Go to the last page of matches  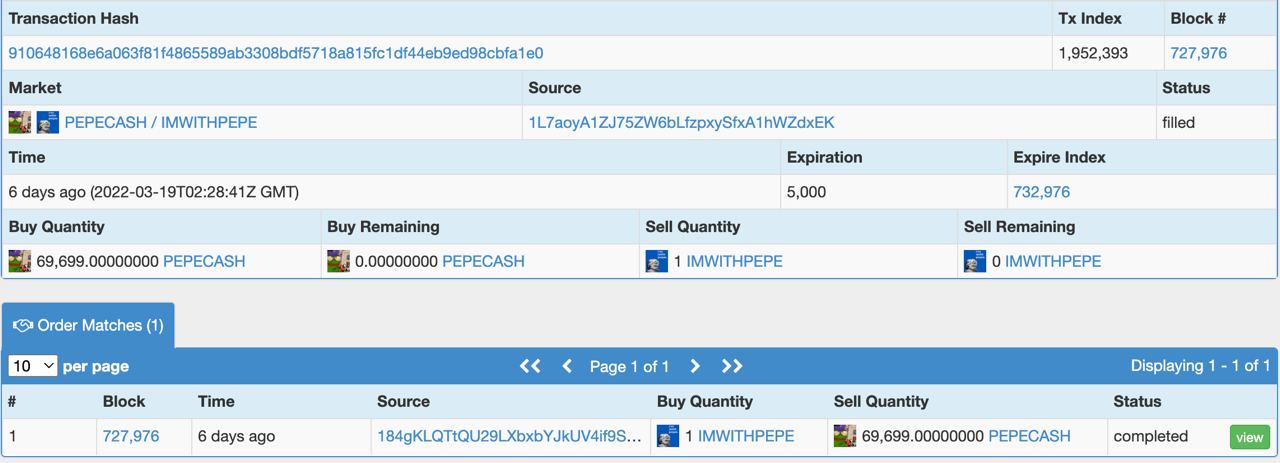(x=732, y=366)
